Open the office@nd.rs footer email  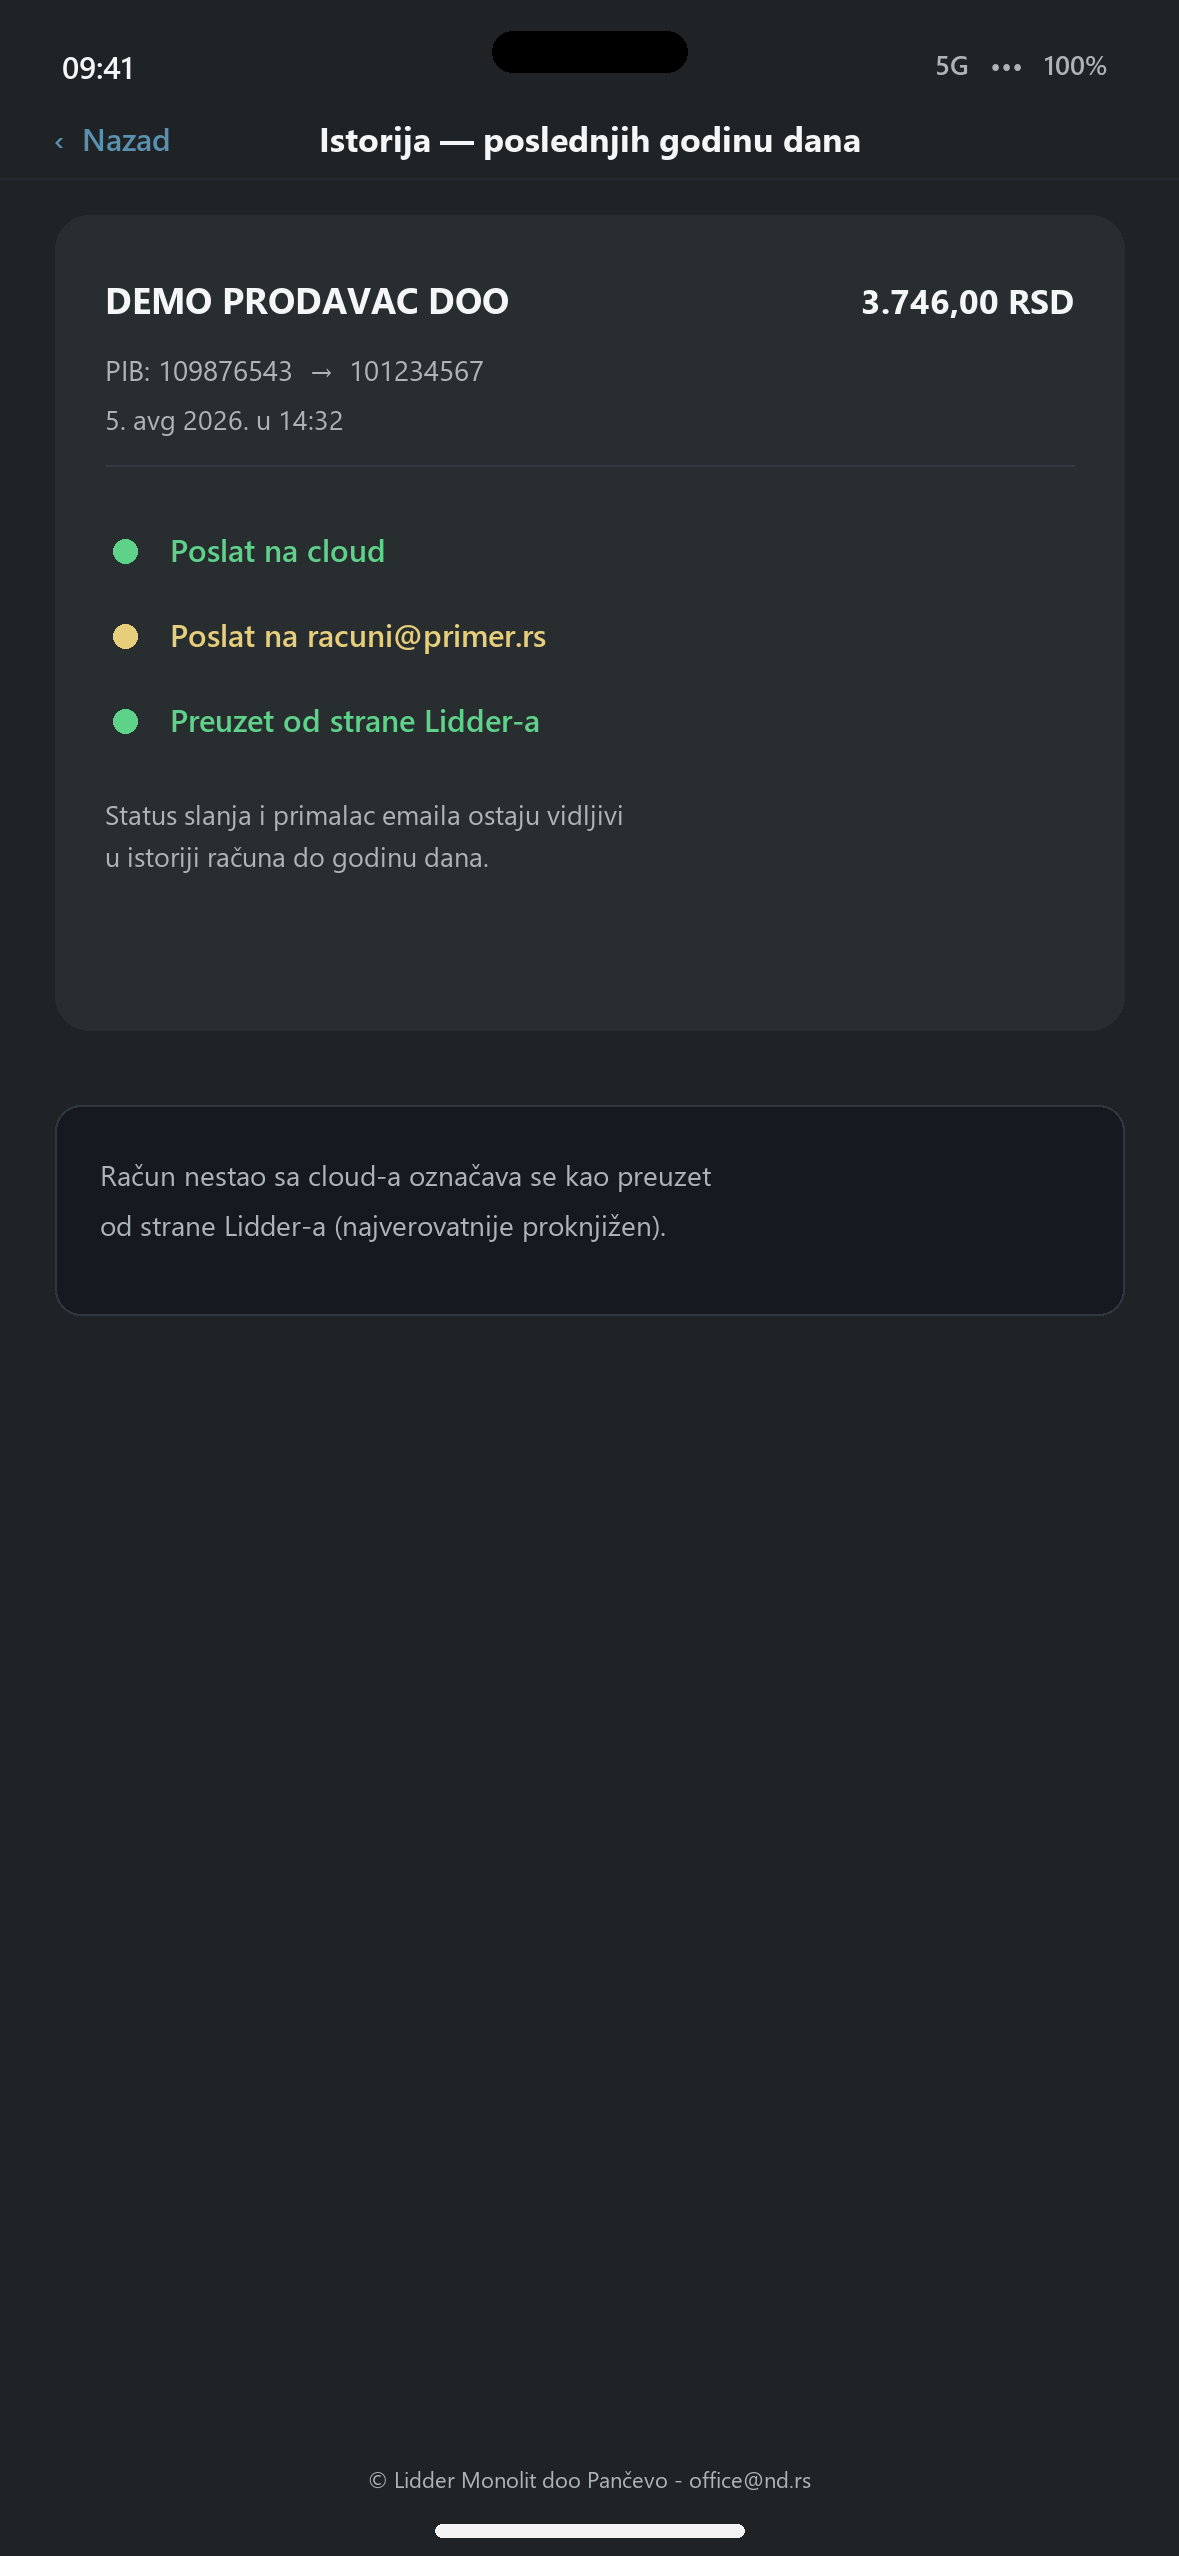pyautogui.click(x=750, y=2480)
